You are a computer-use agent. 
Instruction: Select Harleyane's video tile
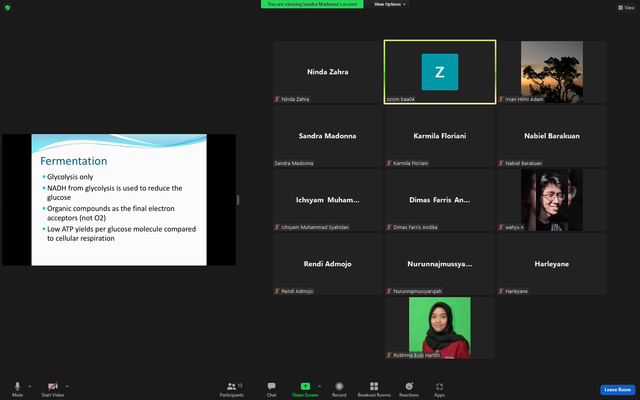[x=552, y=264]
